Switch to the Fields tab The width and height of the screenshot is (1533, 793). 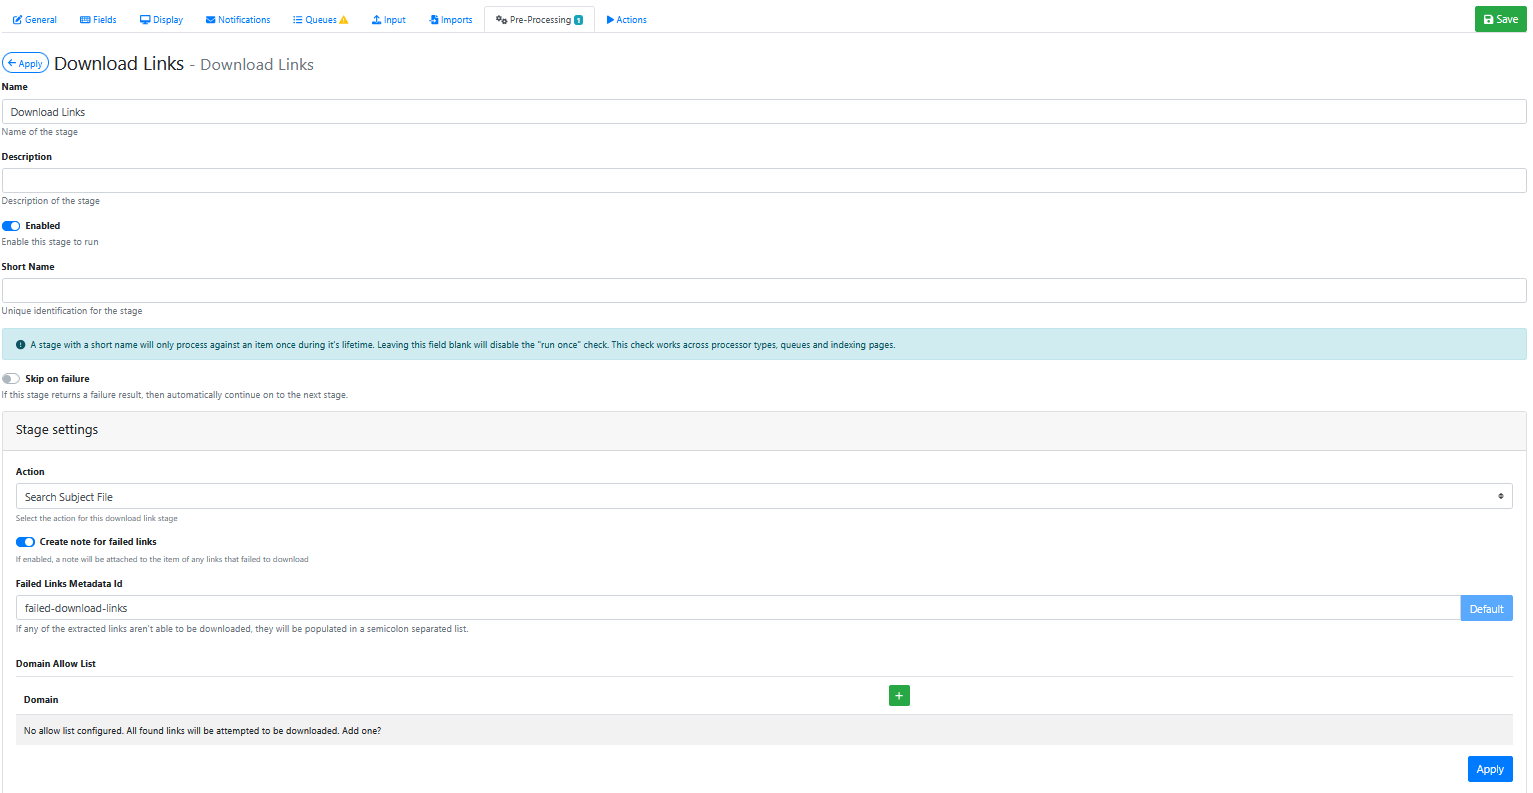click(x=98, y=20)
